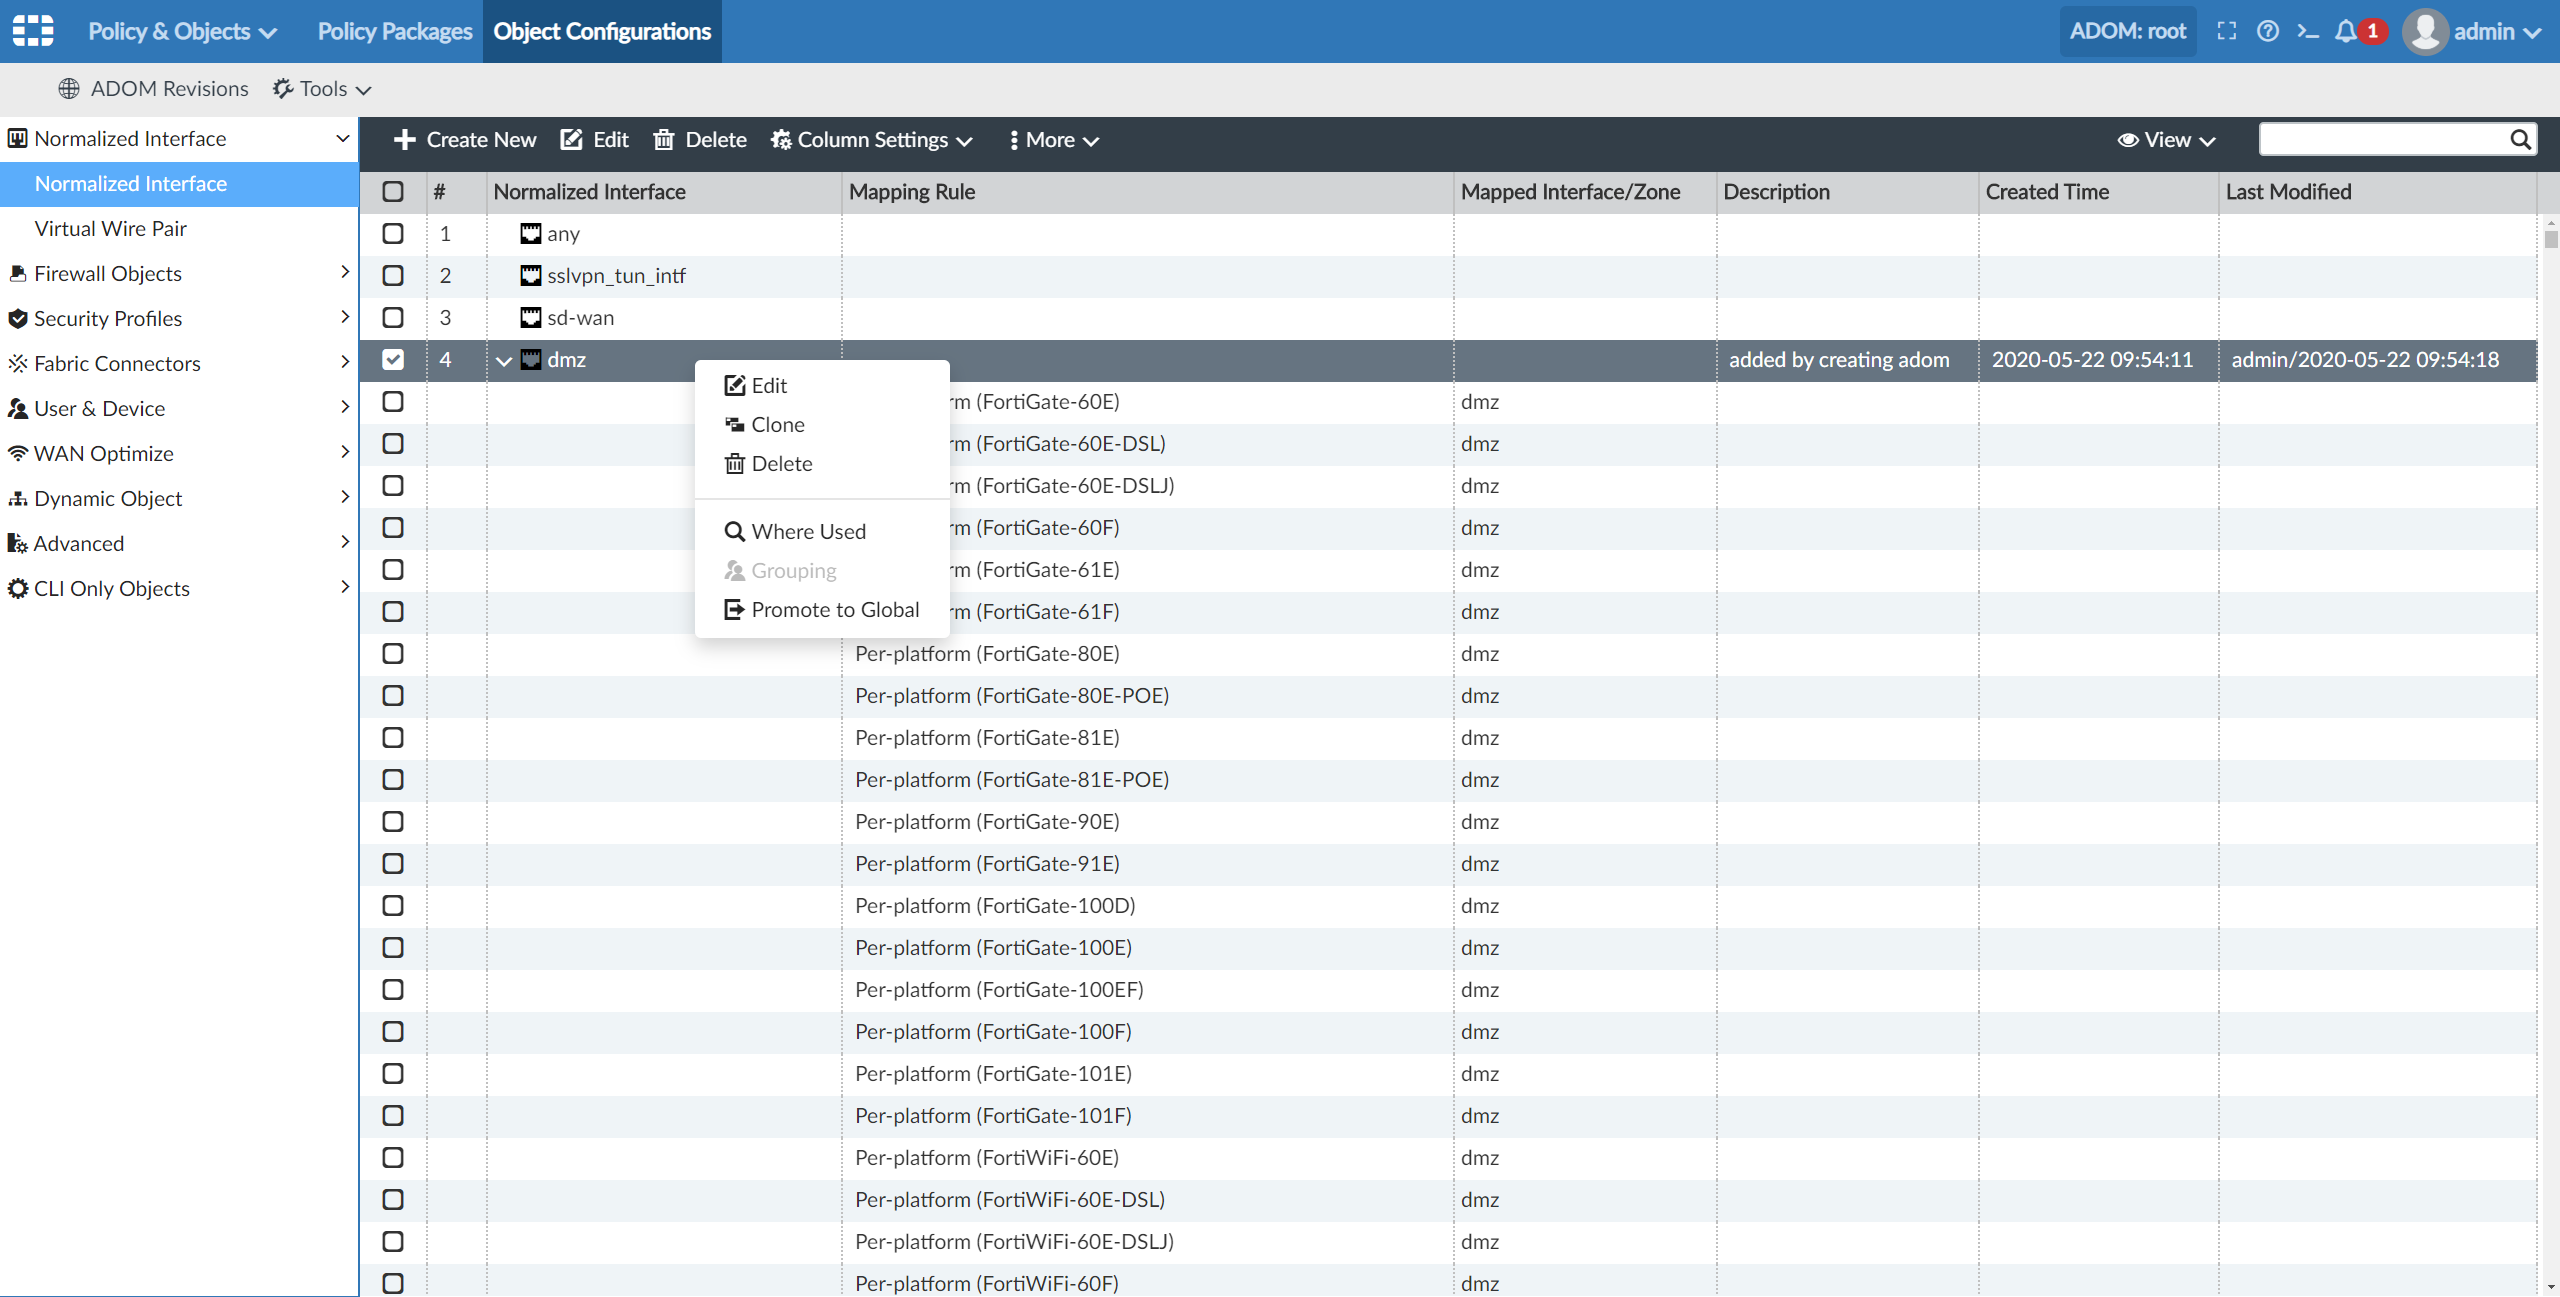Viewport: 2560px width, 1297px height.
Task: Click the Create New button
Action: click(x=465, y=140)
